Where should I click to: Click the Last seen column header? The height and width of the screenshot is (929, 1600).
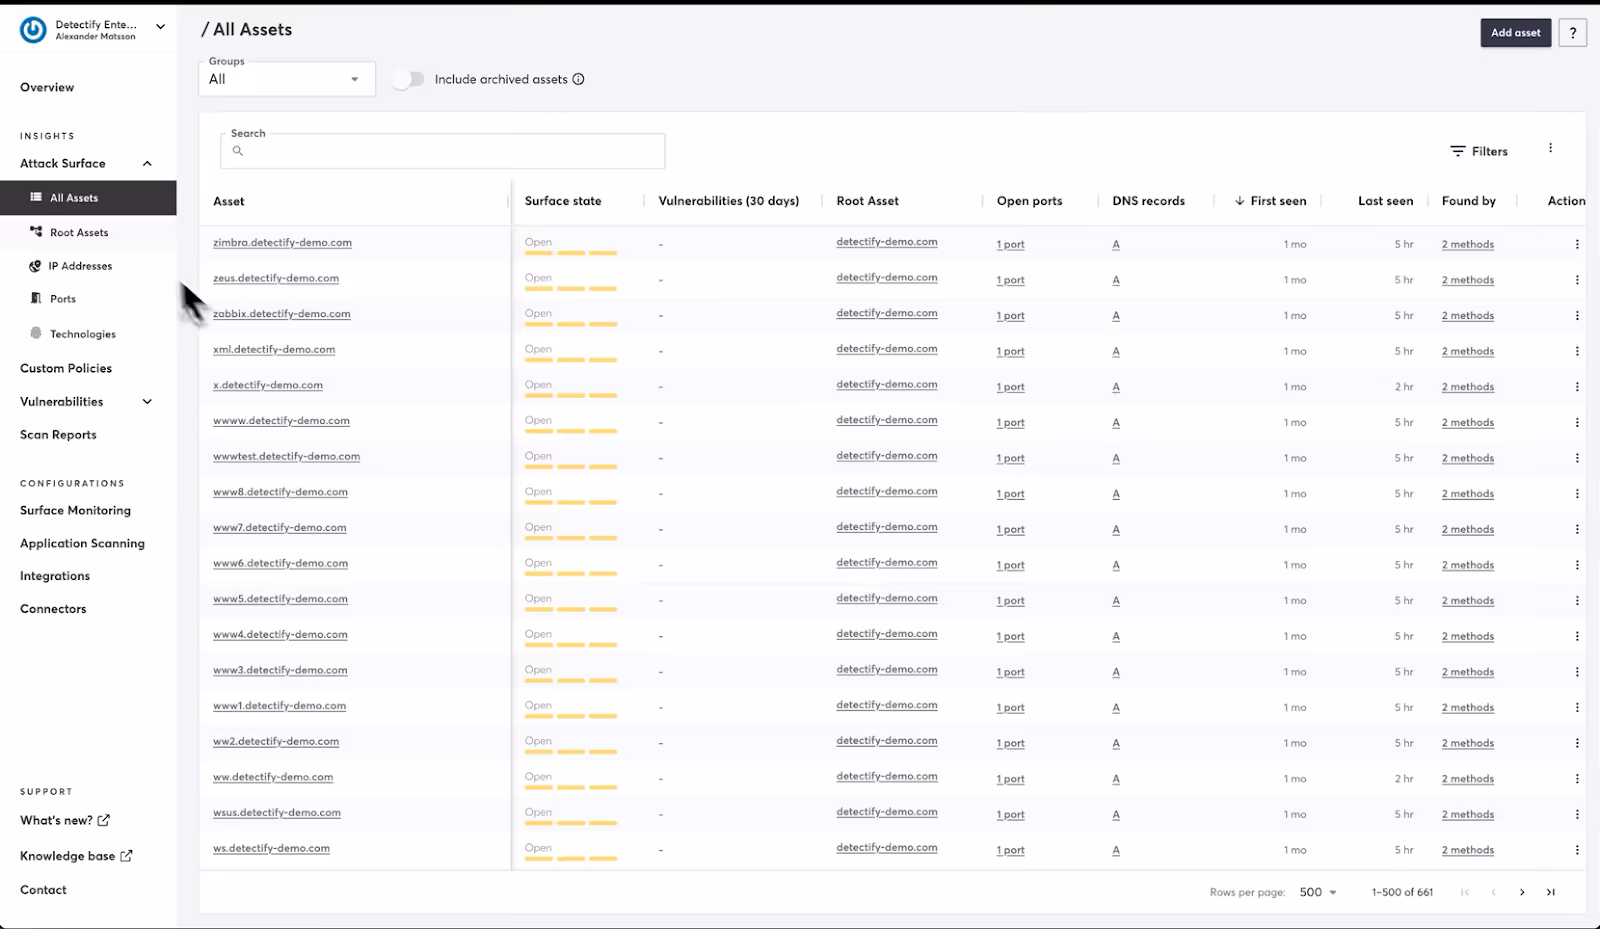(x=1385, y=201)
